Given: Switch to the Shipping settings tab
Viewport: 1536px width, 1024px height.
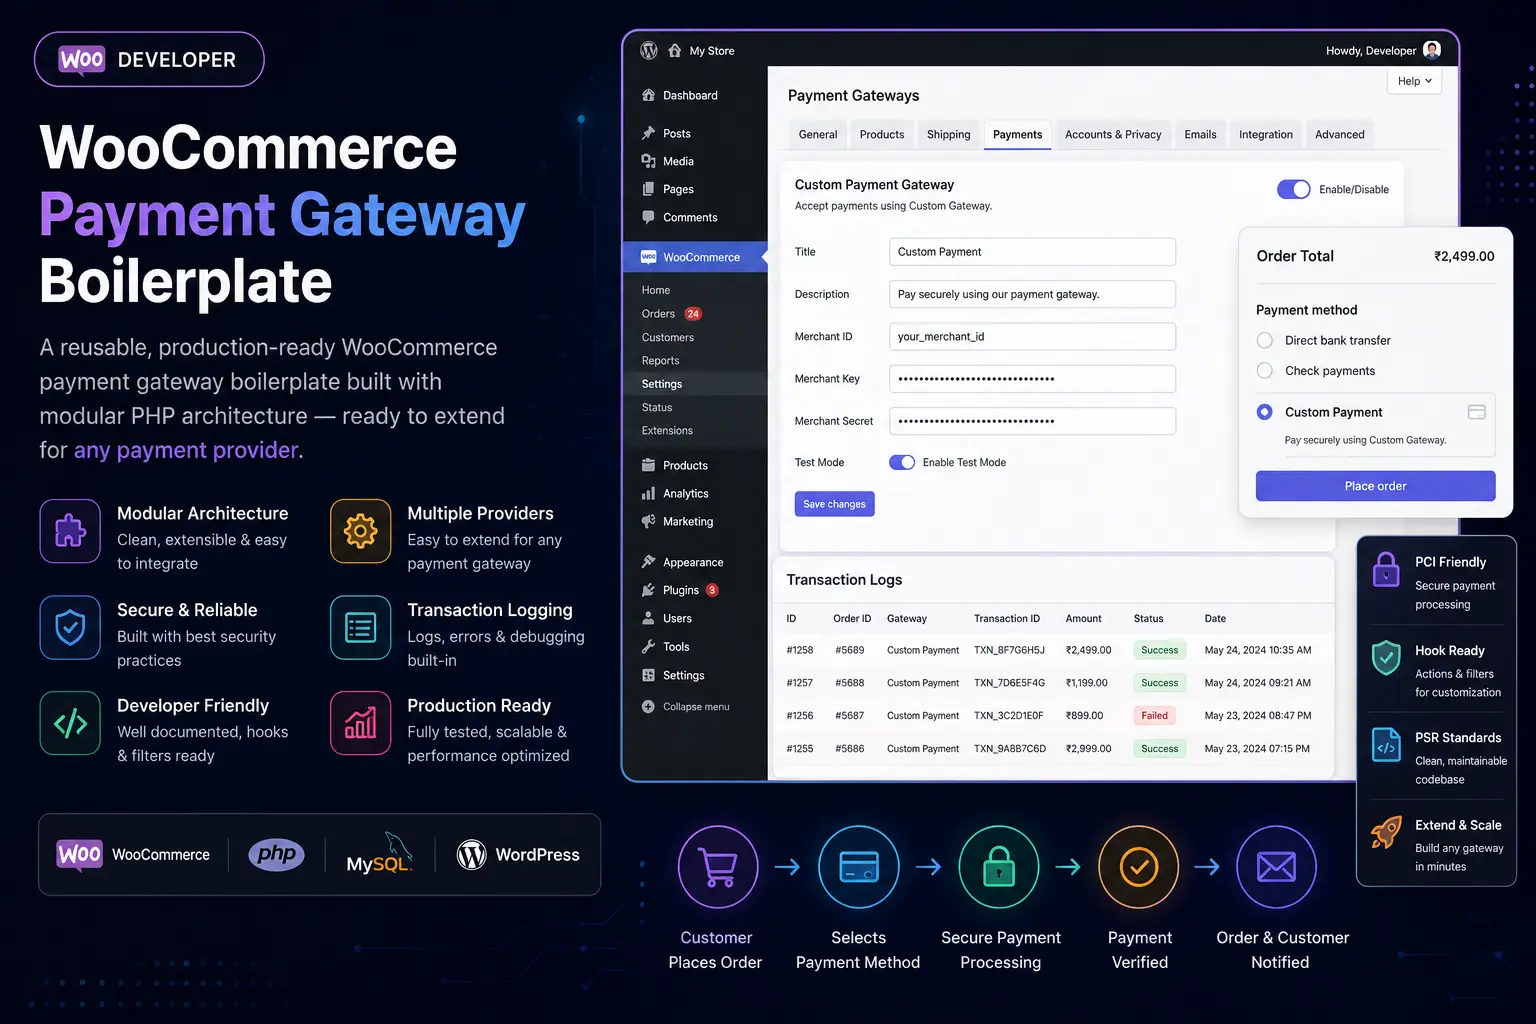Looking at the screenshot, I should click(x=948, y=135).
